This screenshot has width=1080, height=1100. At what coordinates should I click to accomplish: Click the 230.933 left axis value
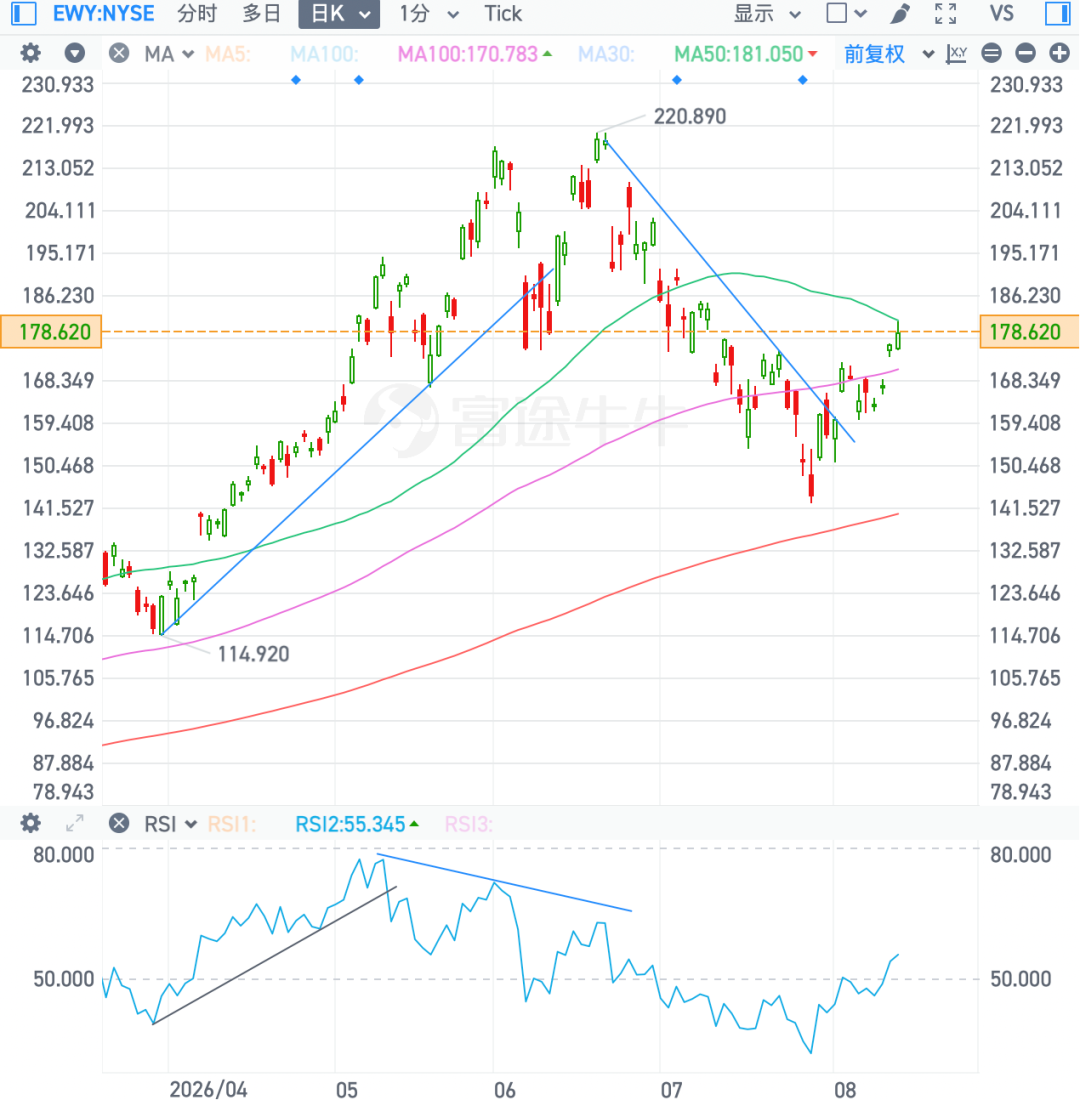(x=58, y=85)
